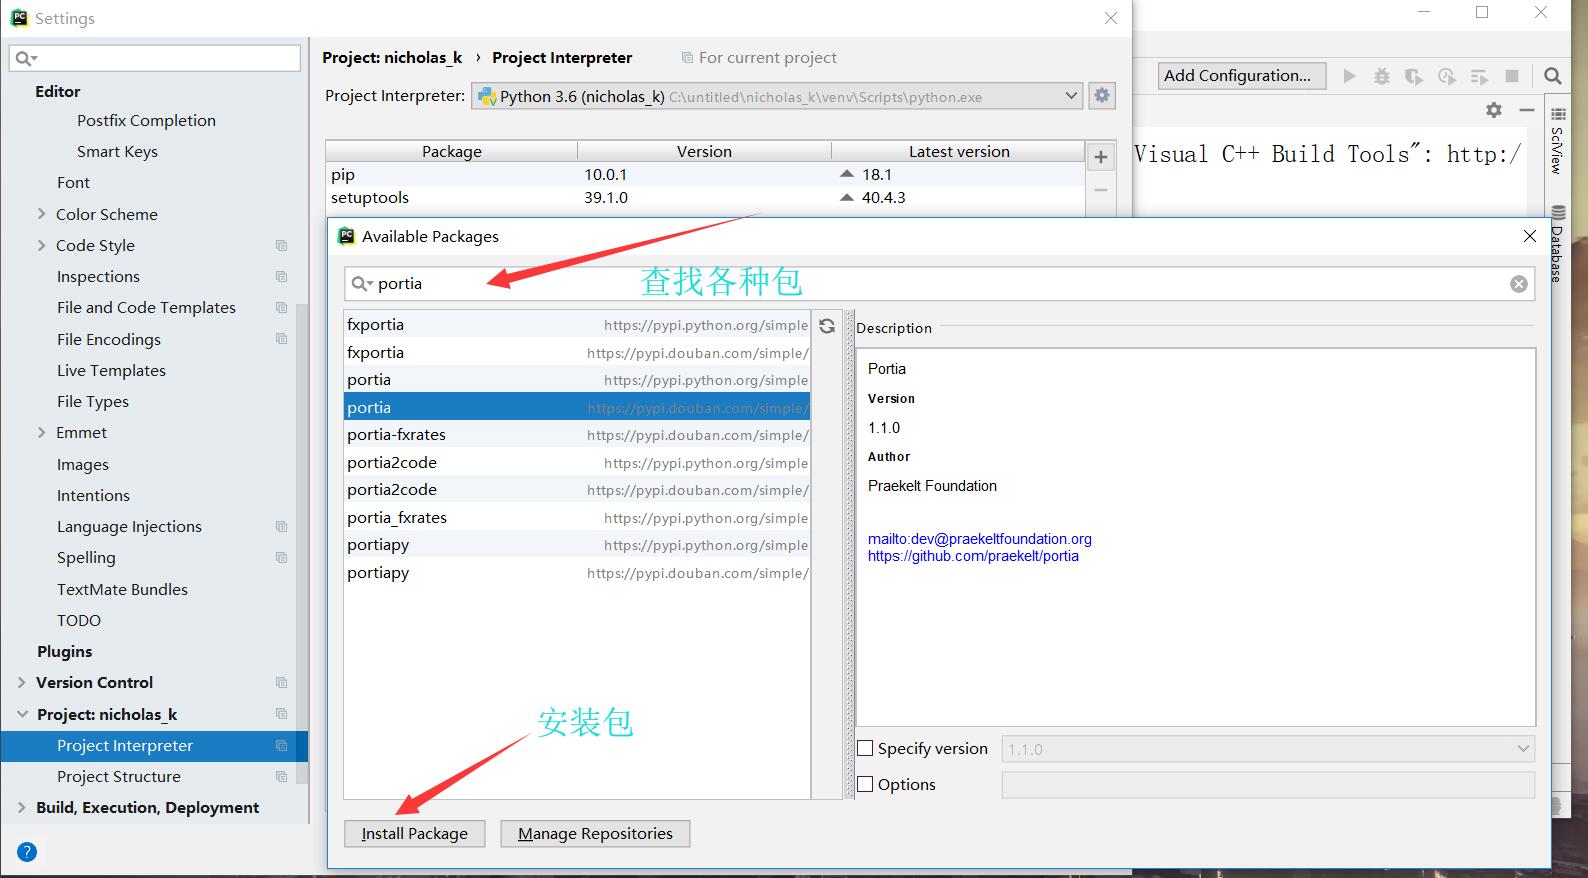Click the project-level icon beside Inspections
Image resolution: width=1588 pixels, height=878 pixels.
(x=281, y=276)
